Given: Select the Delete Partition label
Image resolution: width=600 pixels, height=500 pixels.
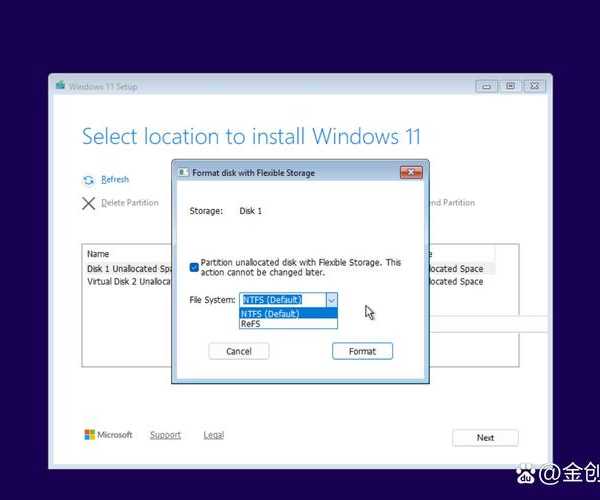Looking at the screenshot, I should tap(130, 203).
